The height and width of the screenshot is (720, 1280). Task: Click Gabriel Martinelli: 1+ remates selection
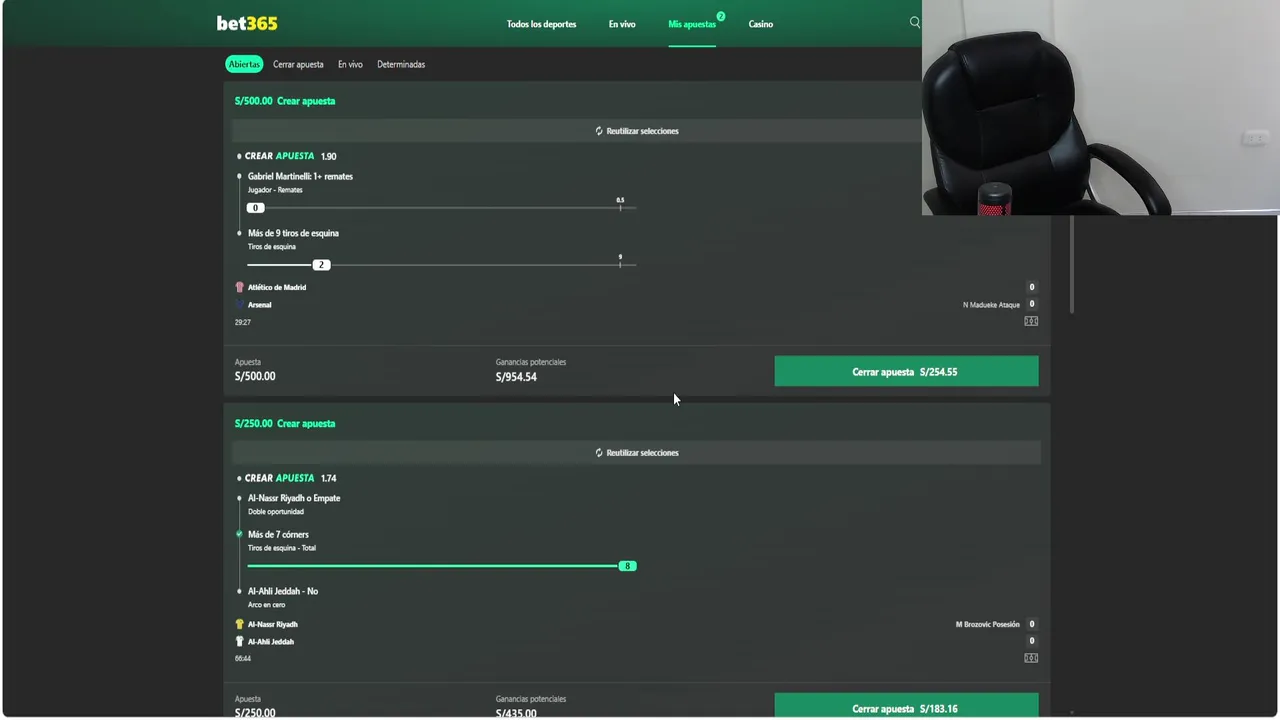click(x=300, y=176)
